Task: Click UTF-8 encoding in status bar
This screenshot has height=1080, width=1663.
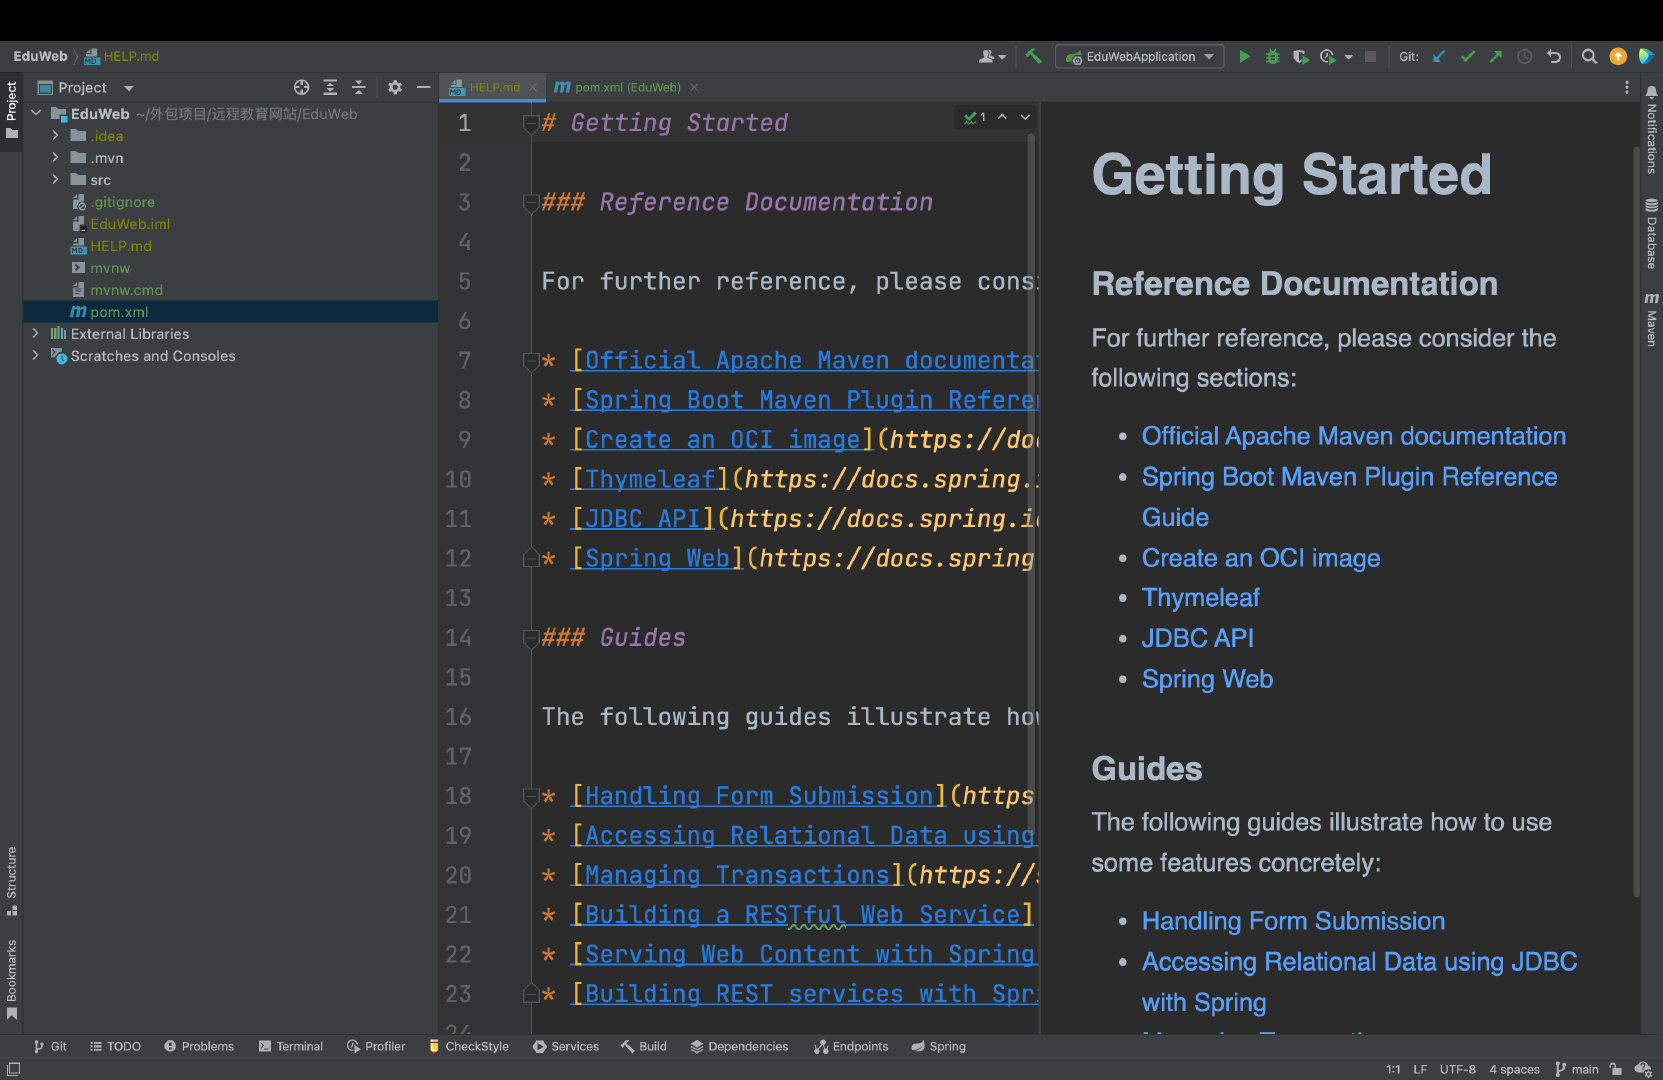Action: (x=1457, y=1069)
